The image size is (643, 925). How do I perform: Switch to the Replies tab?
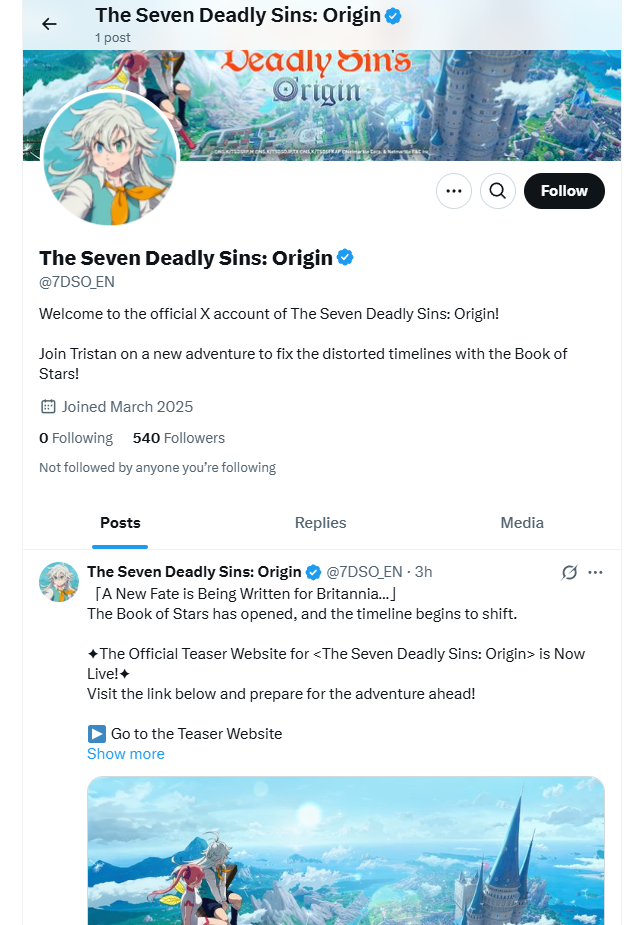[320, 522]
